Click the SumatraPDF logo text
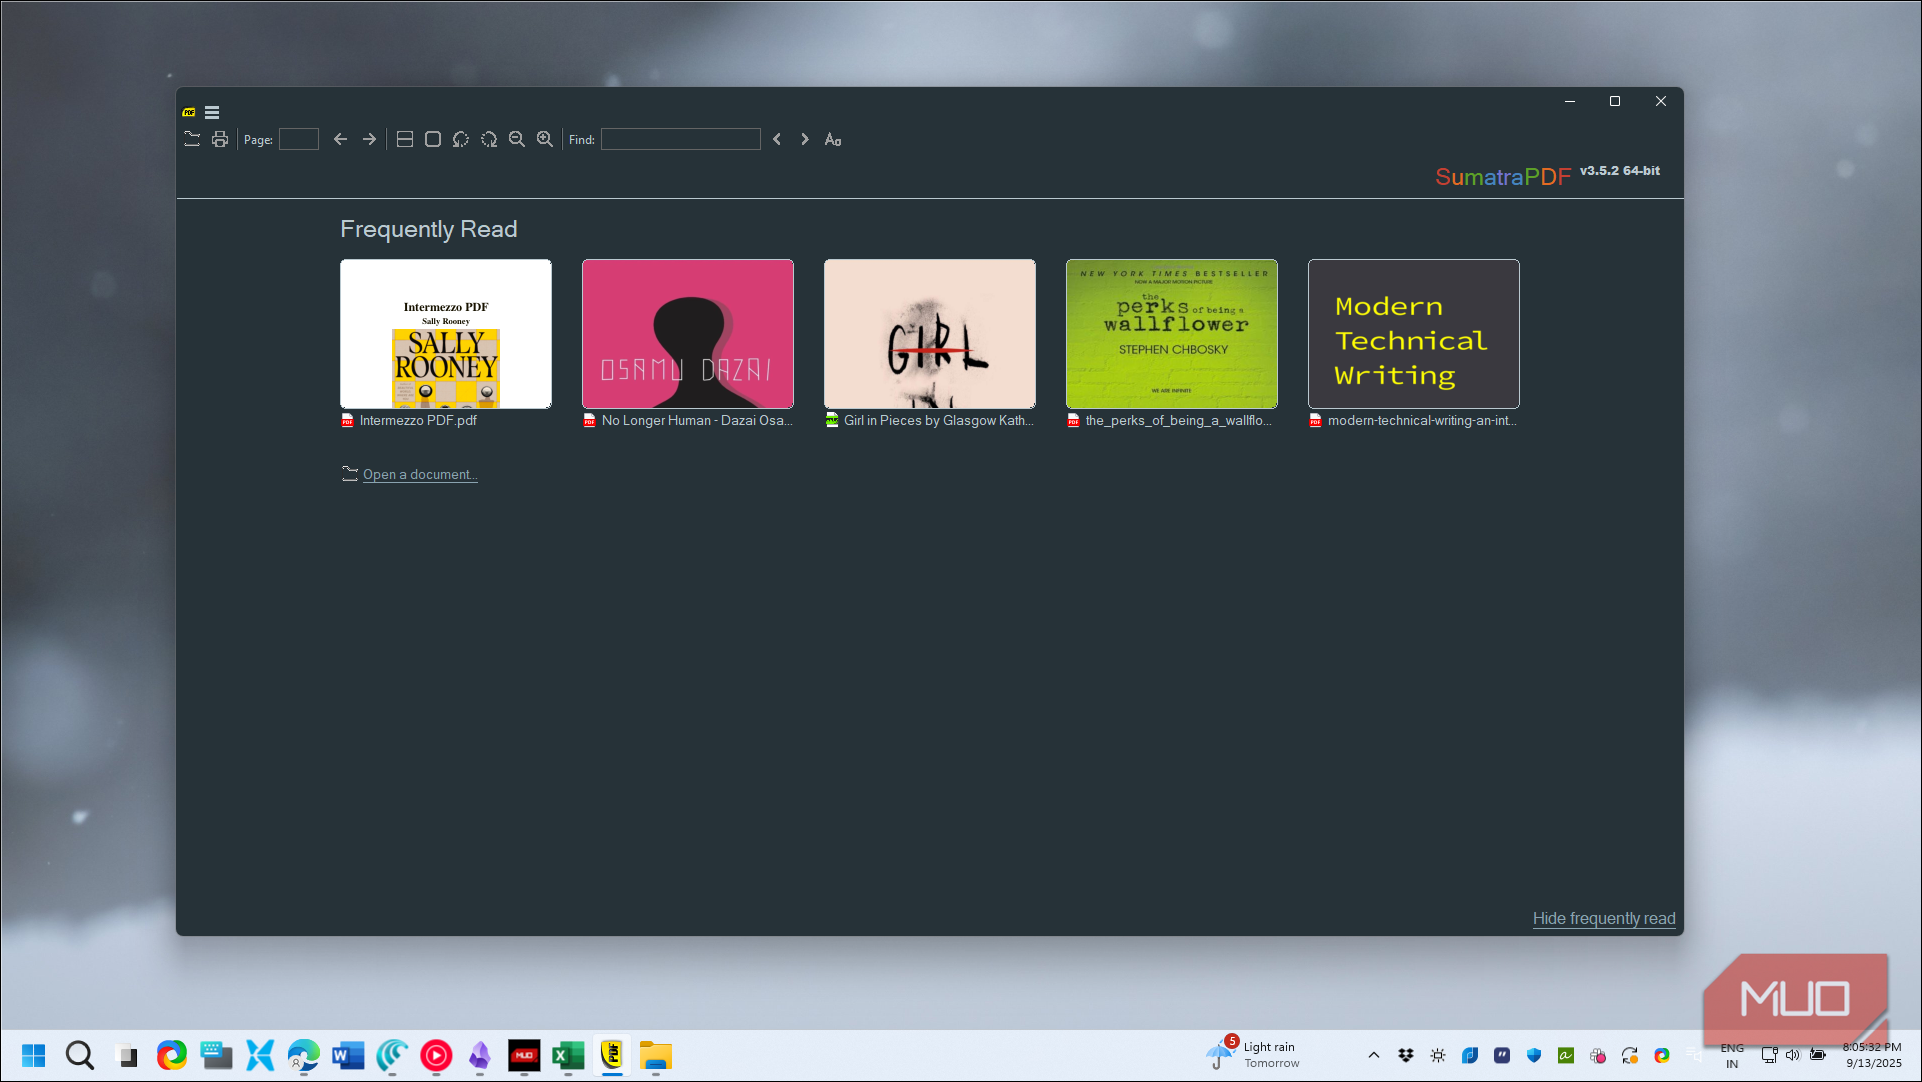1922x1082 pixels. coord(1503,177)
